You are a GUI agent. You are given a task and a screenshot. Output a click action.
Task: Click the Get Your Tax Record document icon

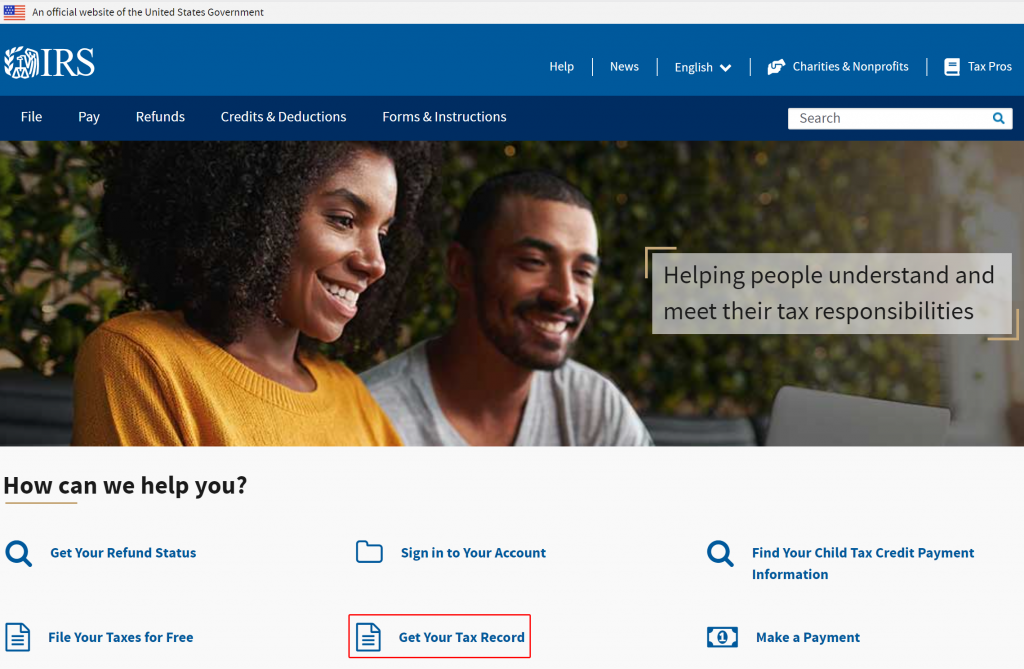coord(368,637)
